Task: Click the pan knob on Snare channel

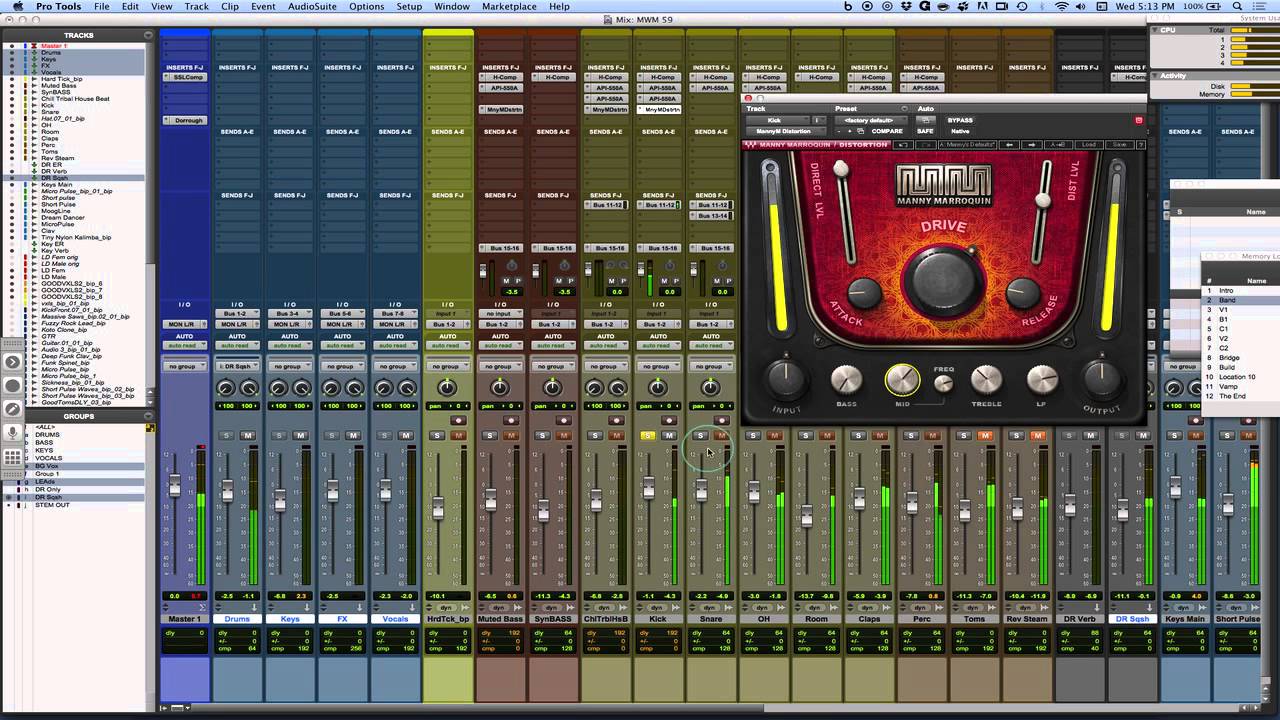Action: click(x=710, y=388)
